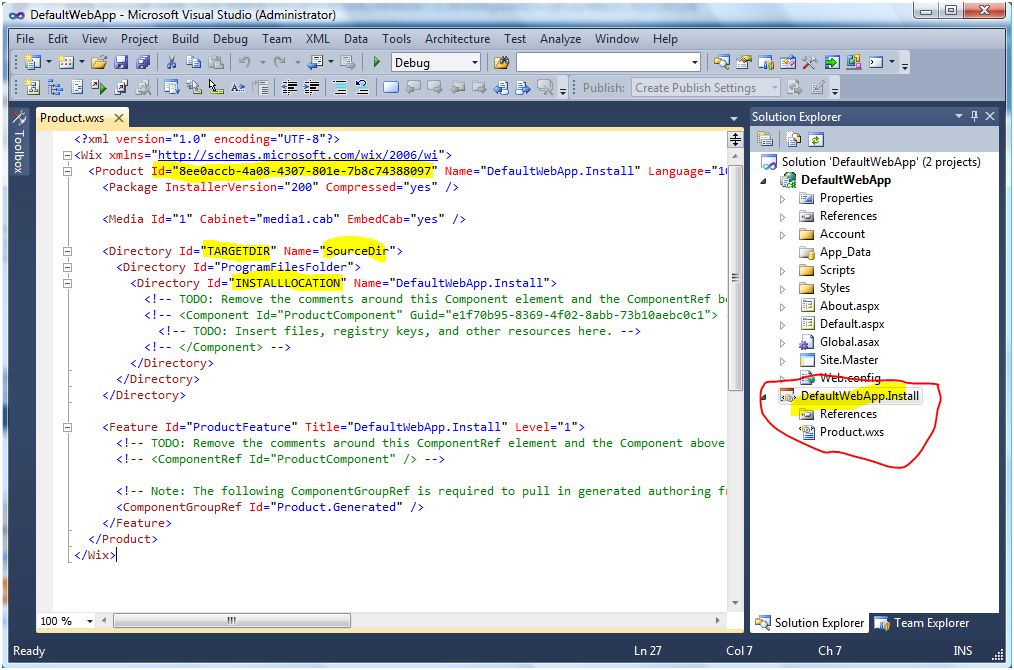Collapse the TARGETDIR Directory outlining box

tap(67, 251)
